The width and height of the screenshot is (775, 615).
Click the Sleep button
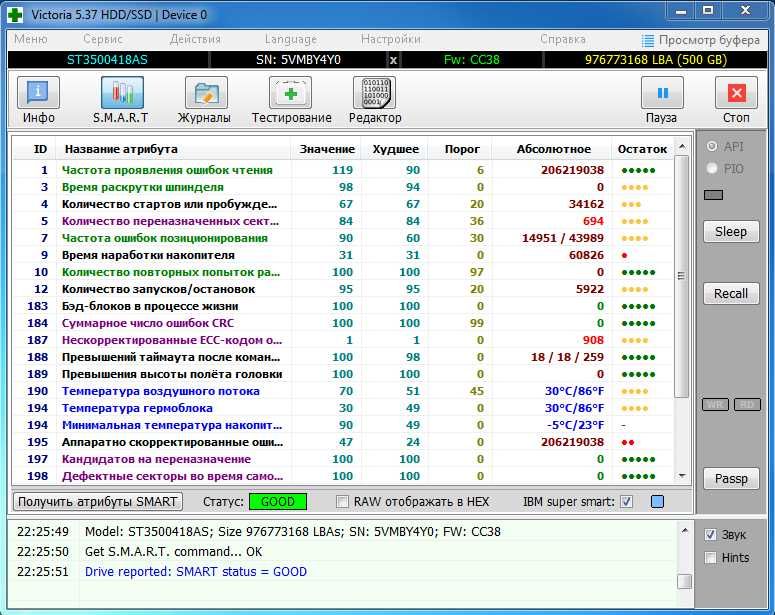(x=730, y=231)
